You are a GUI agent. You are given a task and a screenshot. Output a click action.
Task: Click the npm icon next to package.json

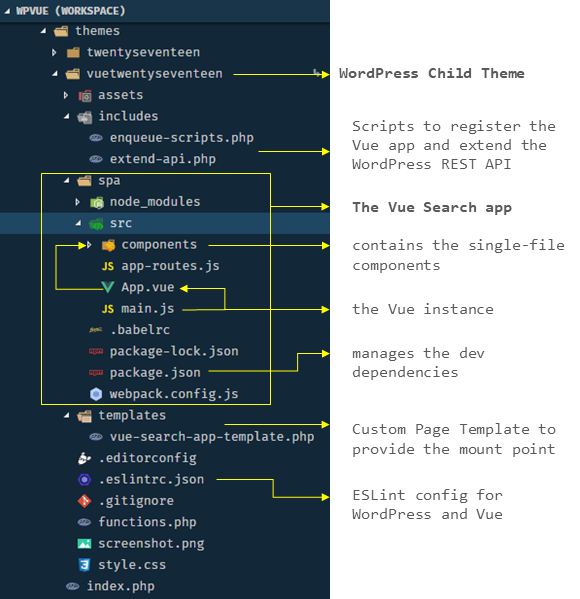point(96,372)
